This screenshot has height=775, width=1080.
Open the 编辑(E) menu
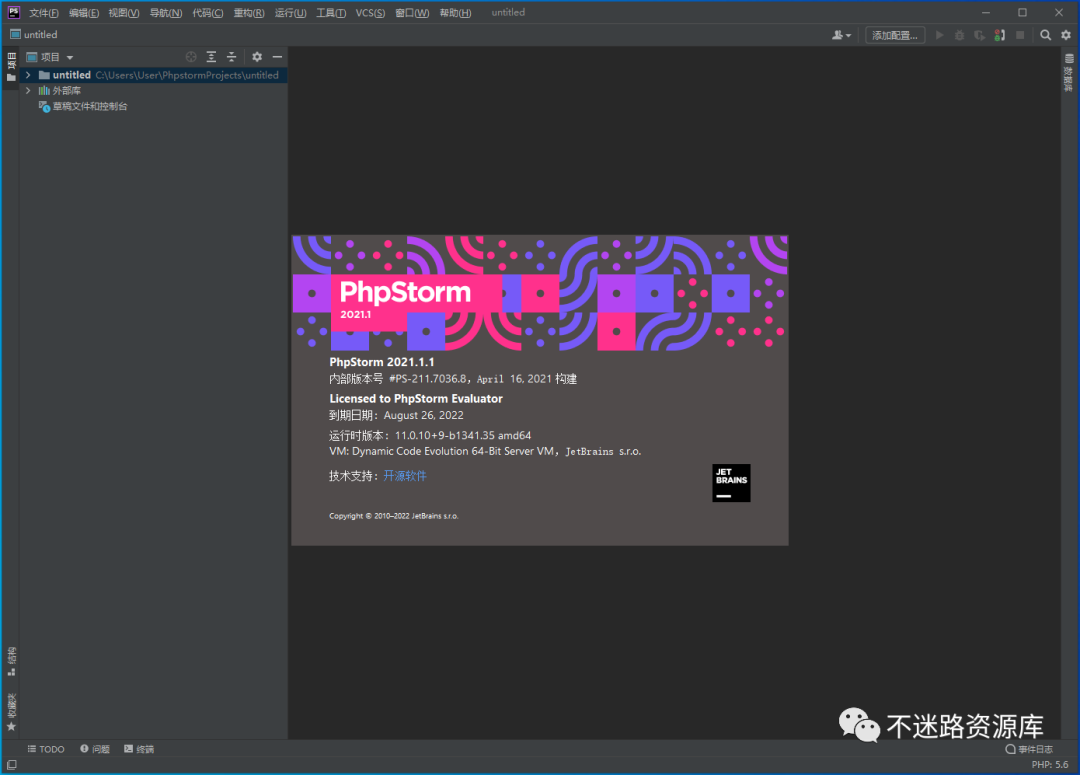83,13
